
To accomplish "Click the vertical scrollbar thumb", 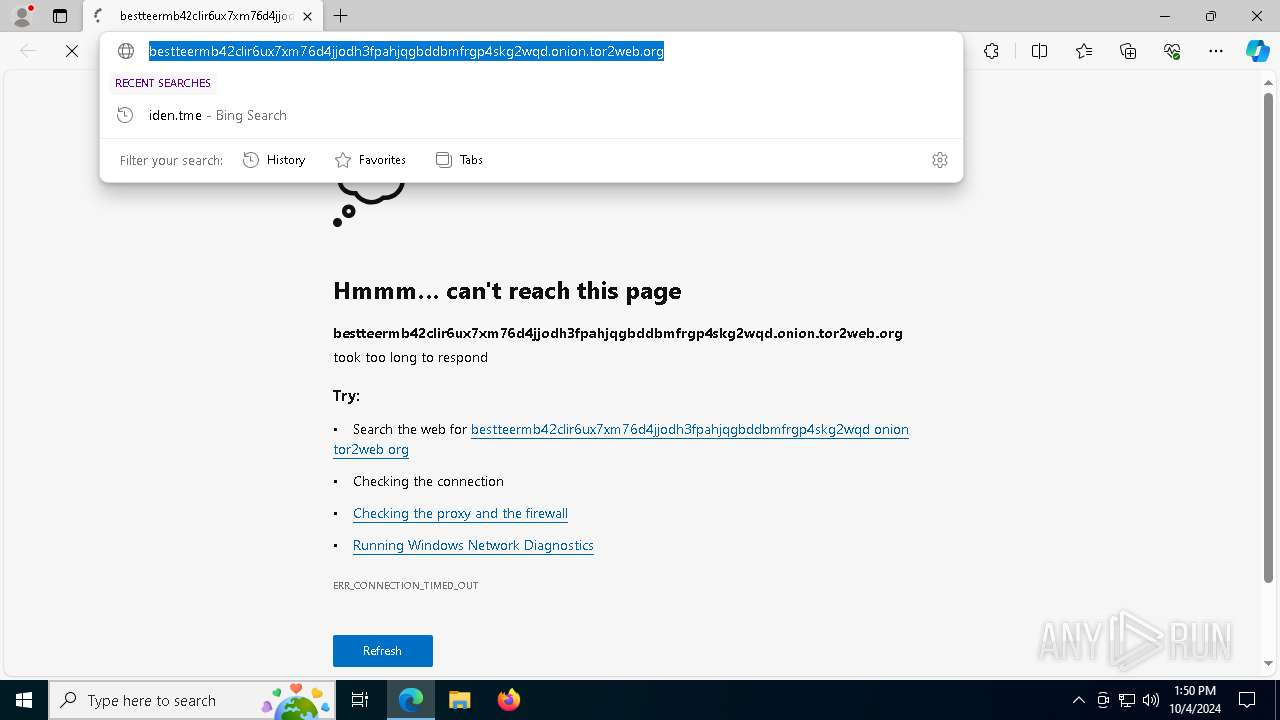I will 1268,337.
